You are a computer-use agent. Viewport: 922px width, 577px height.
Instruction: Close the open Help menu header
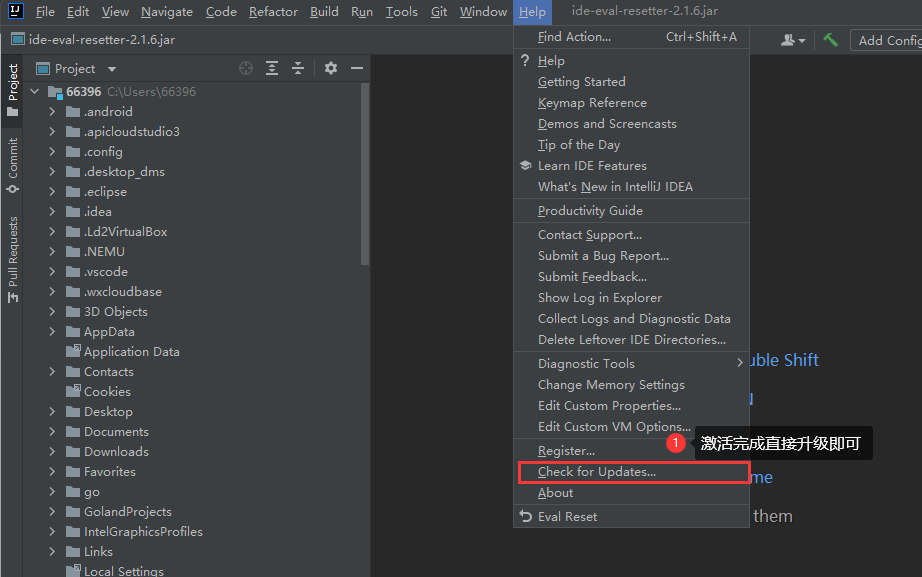point(532,12)
